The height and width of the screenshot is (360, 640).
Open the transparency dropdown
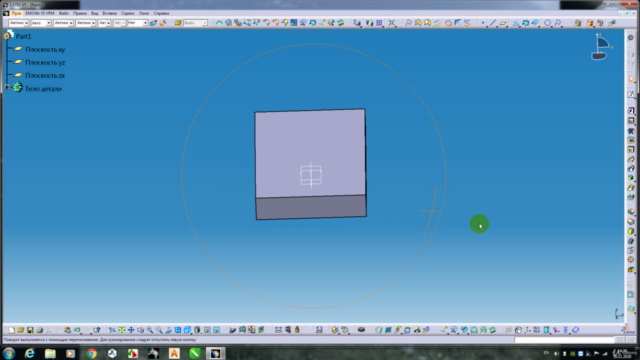(41, 23)
